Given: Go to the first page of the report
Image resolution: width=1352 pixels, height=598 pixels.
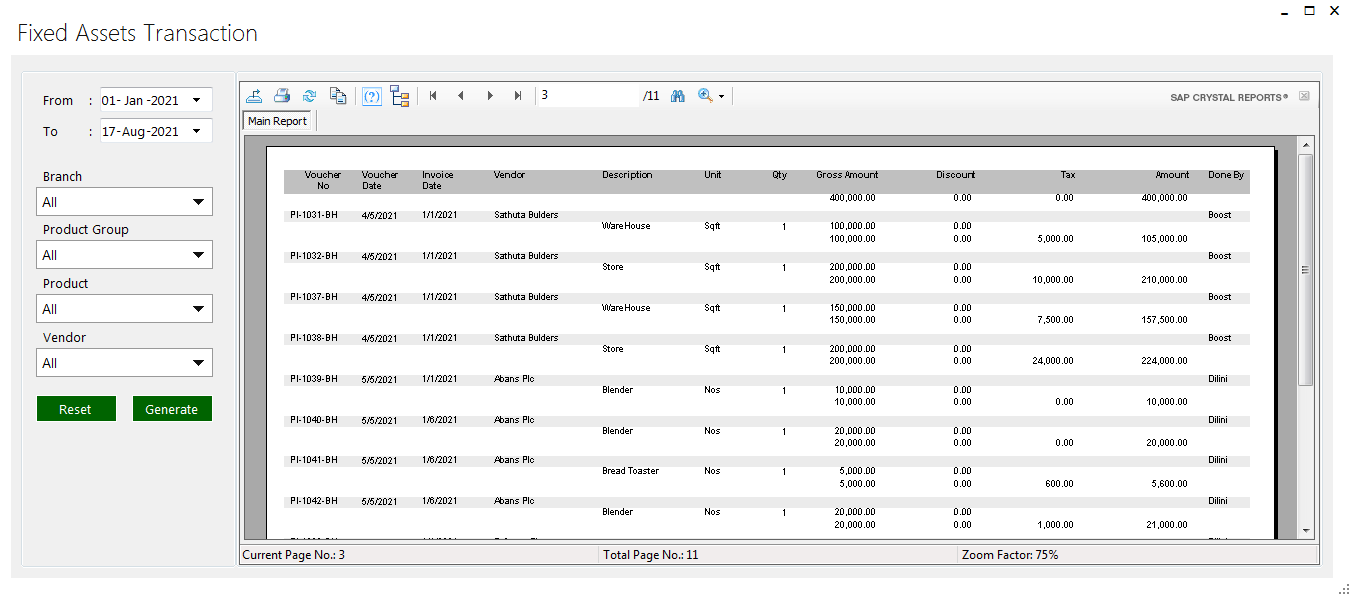Looking at the screenshot, I should [433, 96].
